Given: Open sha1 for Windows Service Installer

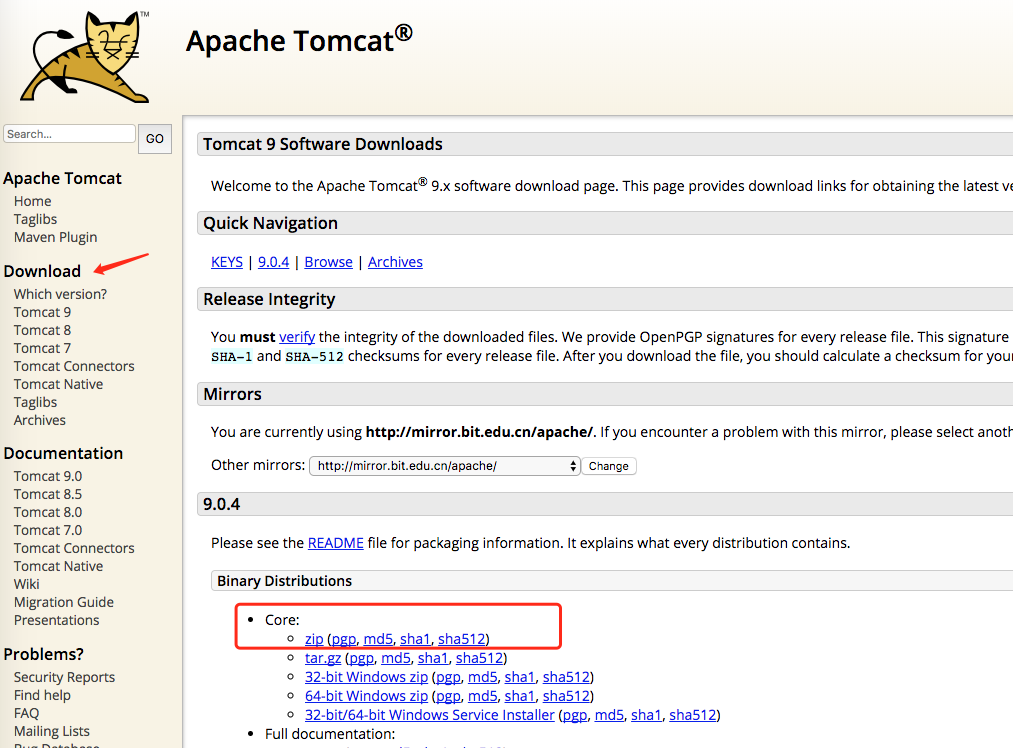Looking at the screenshot, I should 646,715.
